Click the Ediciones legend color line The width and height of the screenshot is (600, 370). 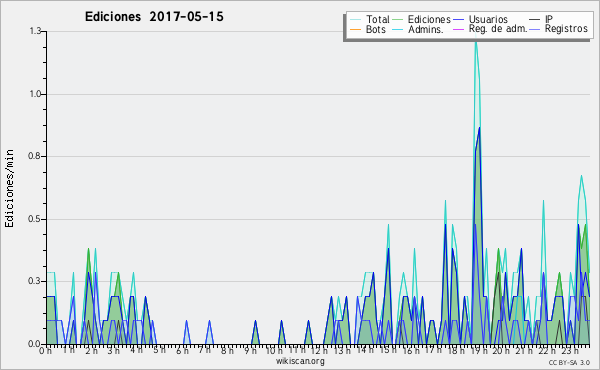(398, 20)
